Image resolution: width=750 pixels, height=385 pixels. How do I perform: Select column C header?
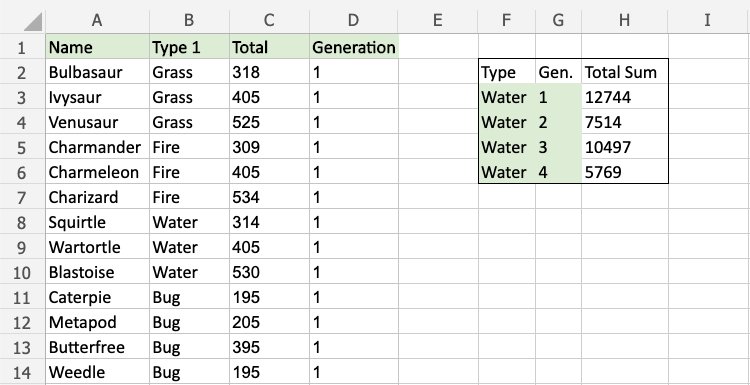coord(269,20)
